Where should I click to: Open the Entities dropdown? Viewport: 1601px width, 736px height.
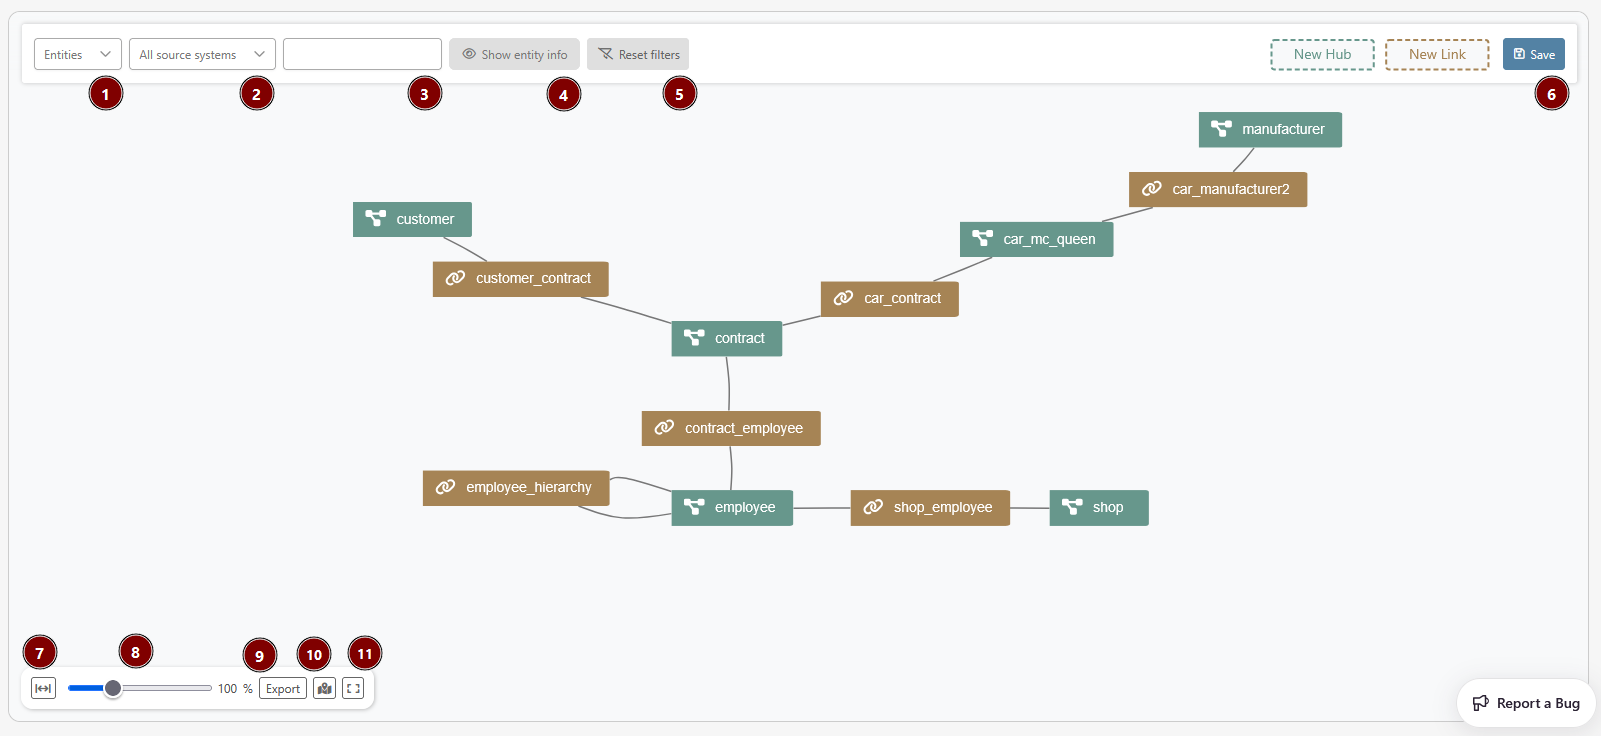(x=77, y=54)
